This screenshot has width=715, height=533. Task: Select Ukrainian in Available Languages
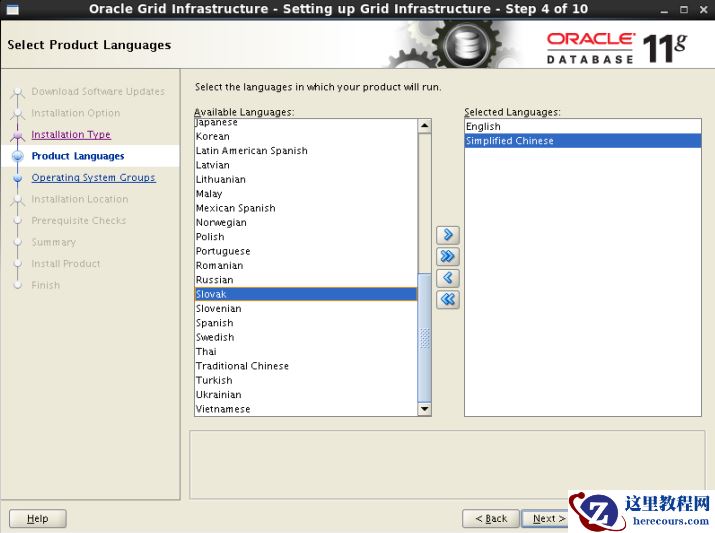click(306, 395)
